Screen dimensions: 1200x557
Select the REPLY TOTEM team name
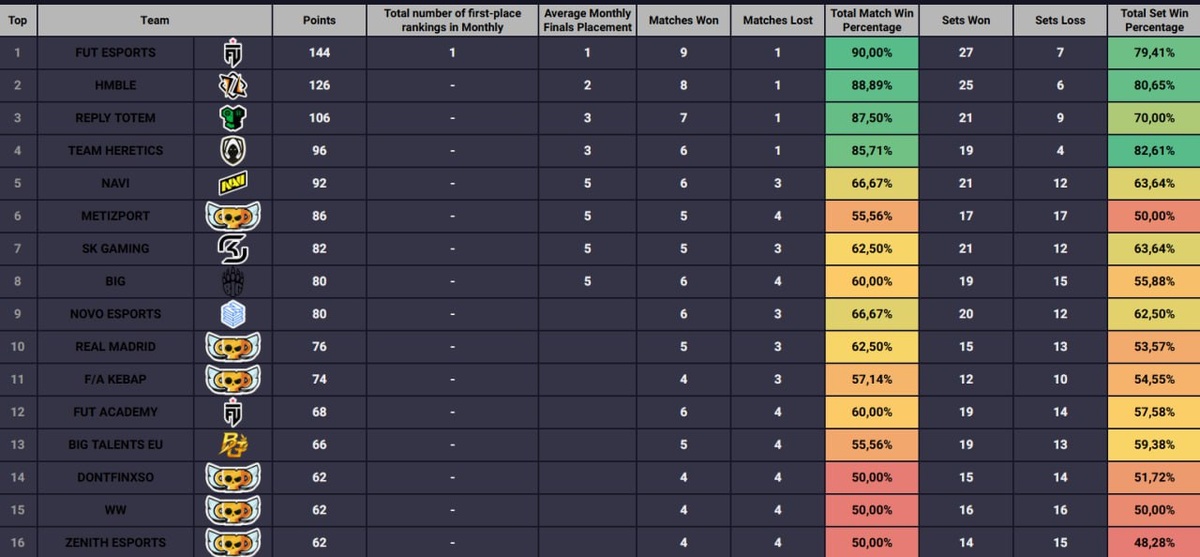tap(115, 118)
